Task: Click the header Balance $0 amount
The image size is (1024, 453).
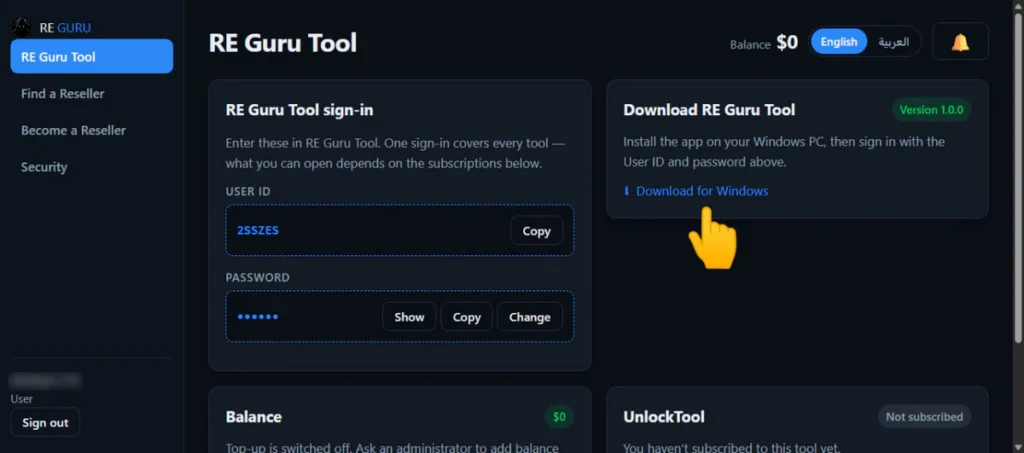Action: coord(787,43)
